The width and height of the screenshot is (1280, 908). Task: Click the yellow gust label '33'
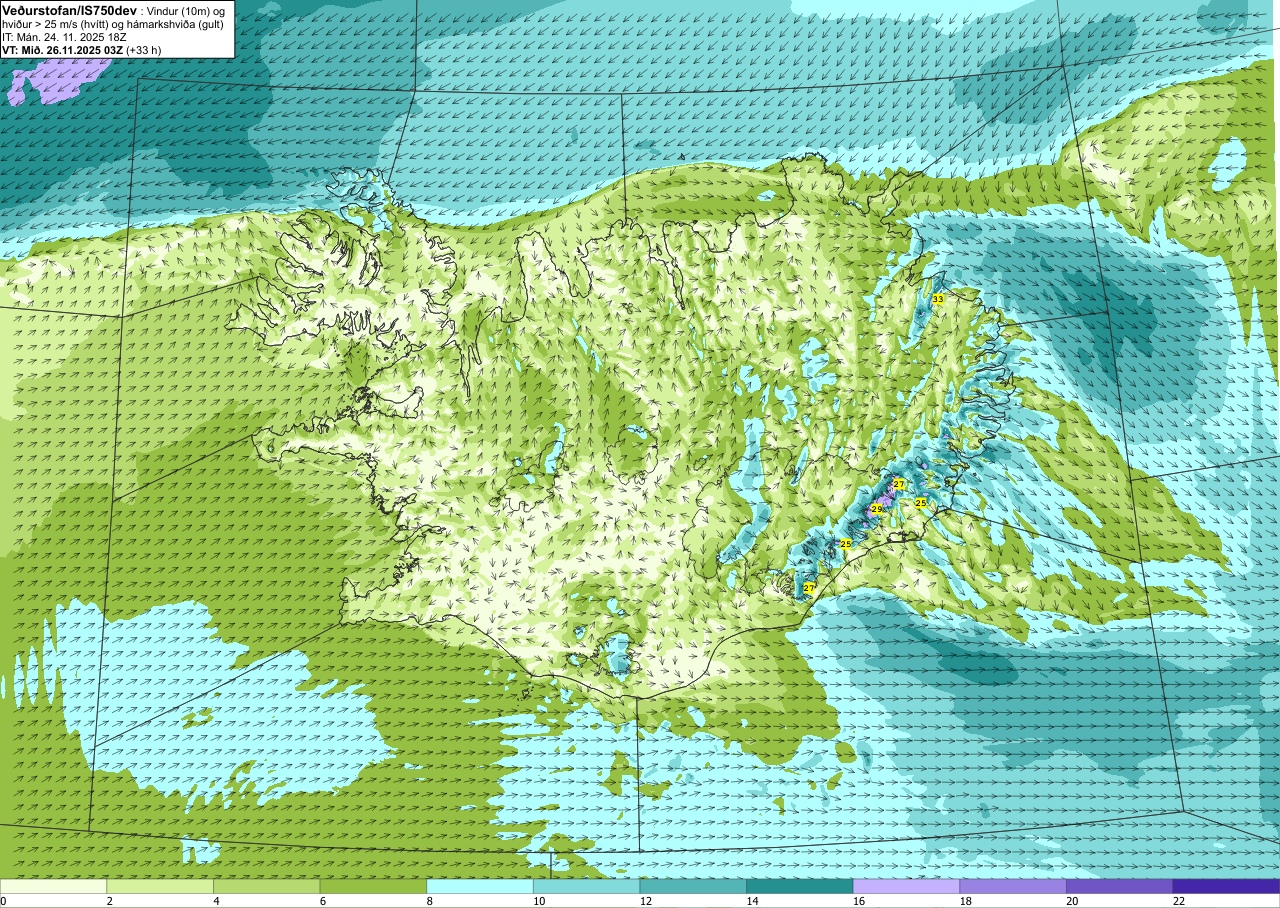(x=938, y=299)
